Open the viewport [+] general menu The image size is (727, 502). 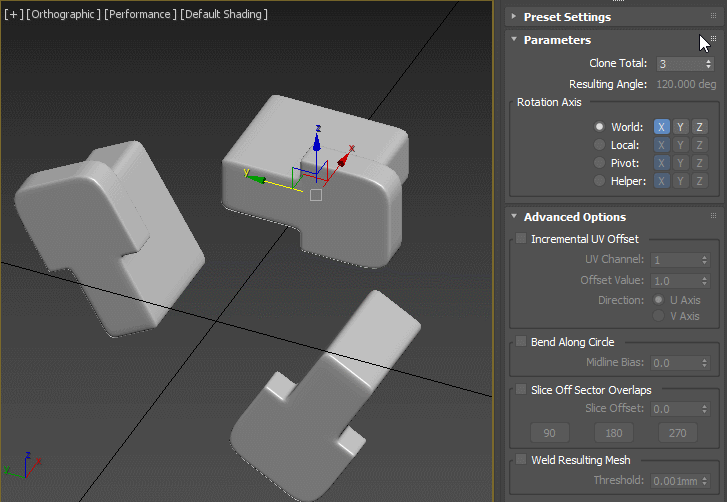tap(14, 14)
